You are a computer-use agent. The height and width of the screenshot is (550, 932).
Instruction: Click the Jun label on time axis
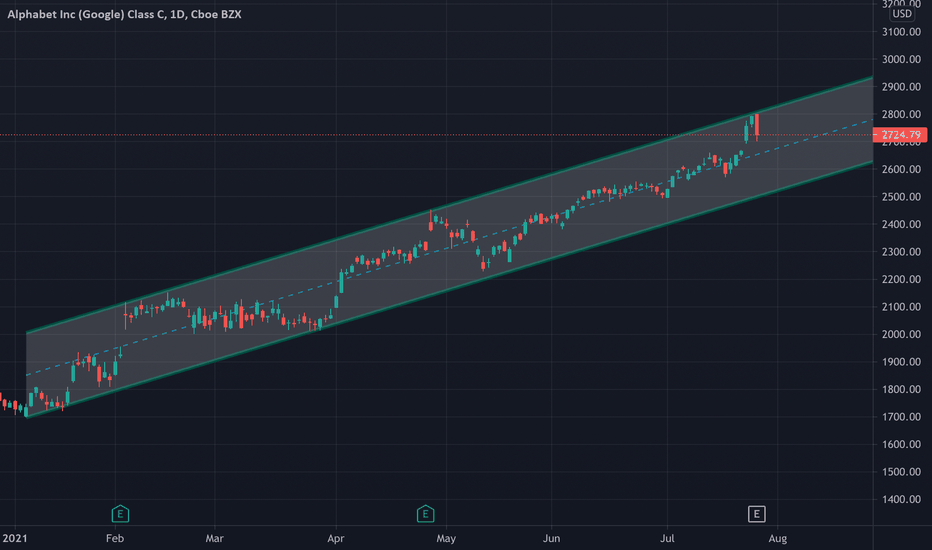[552, 538]
